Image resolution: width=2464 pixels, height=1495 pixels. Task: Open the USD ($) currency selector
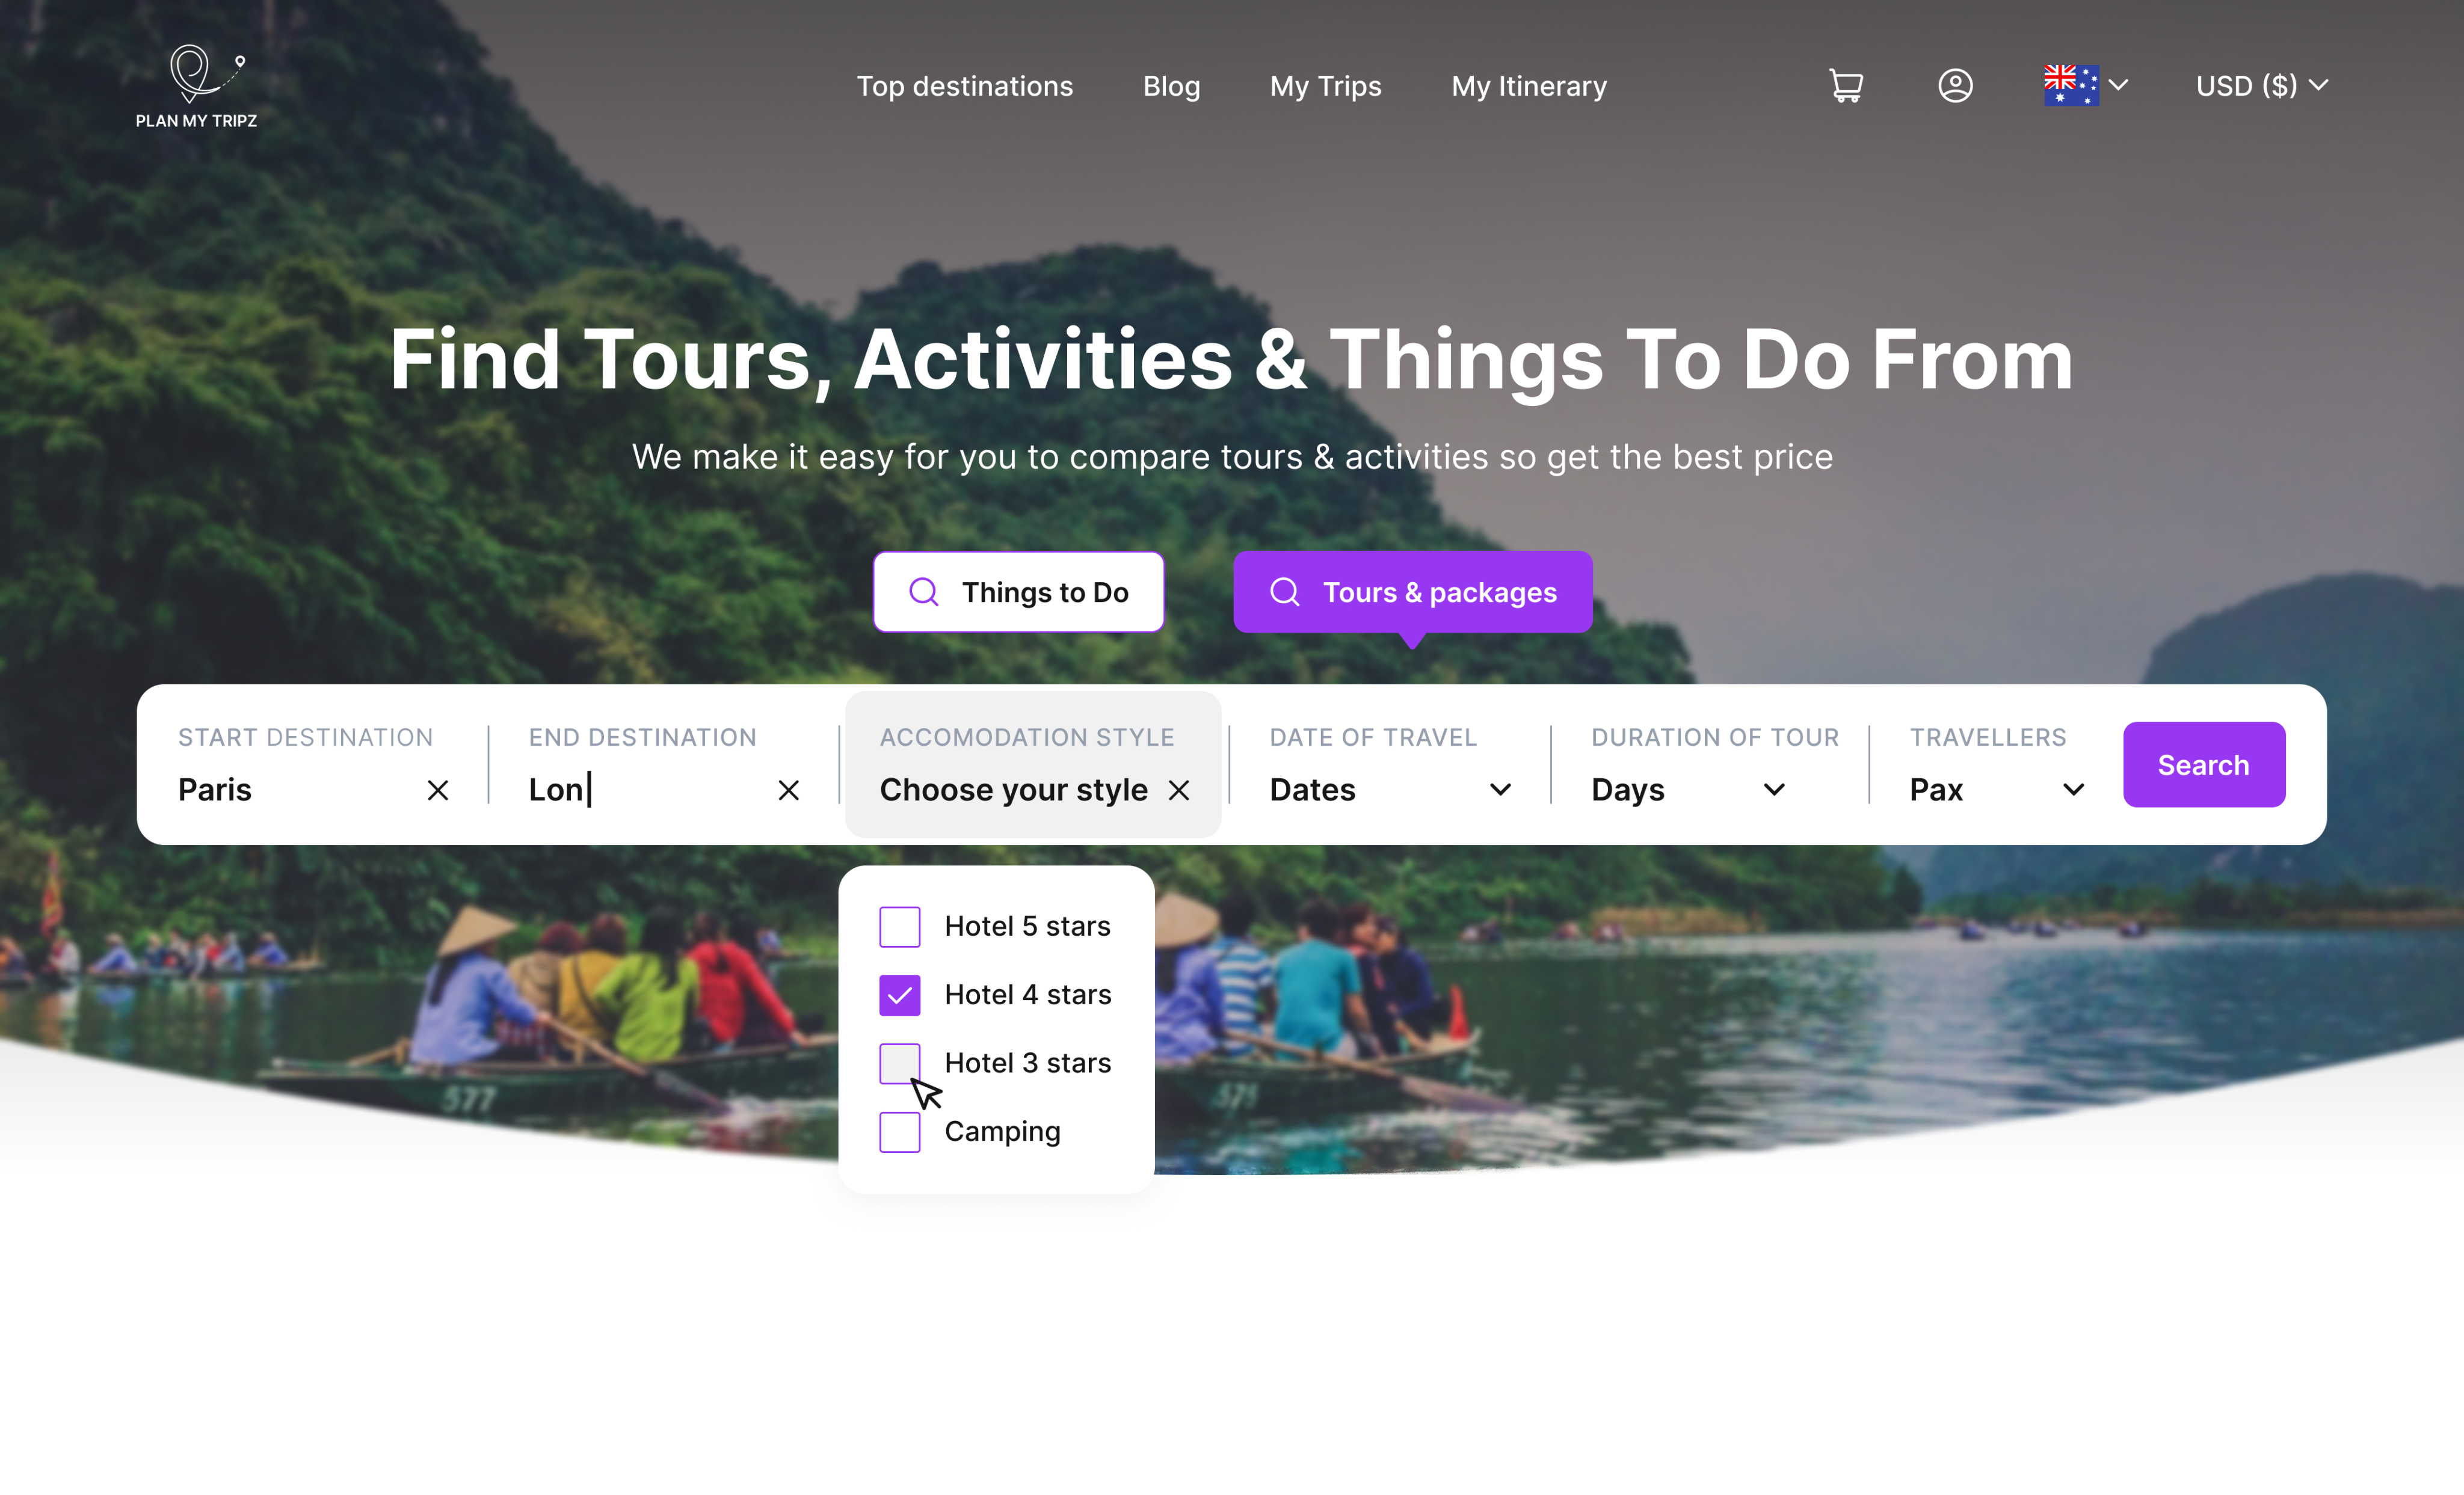(x=2262, y=86)
